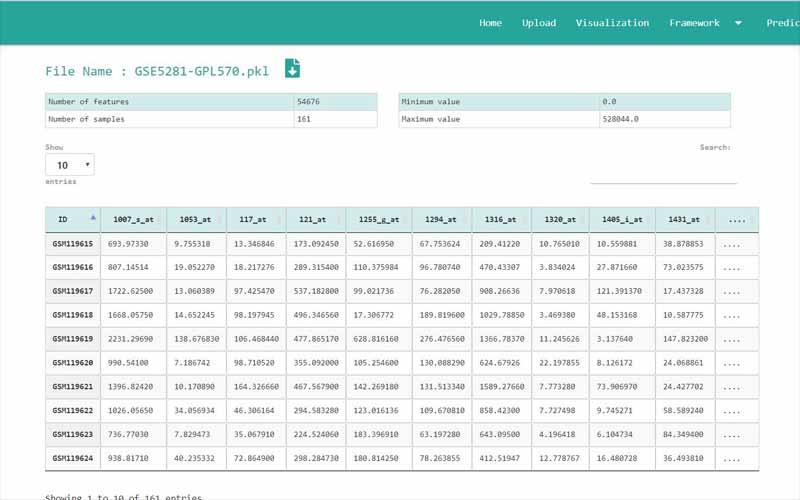Expand the Framework dropdown caret

click(x=739, y=23)
